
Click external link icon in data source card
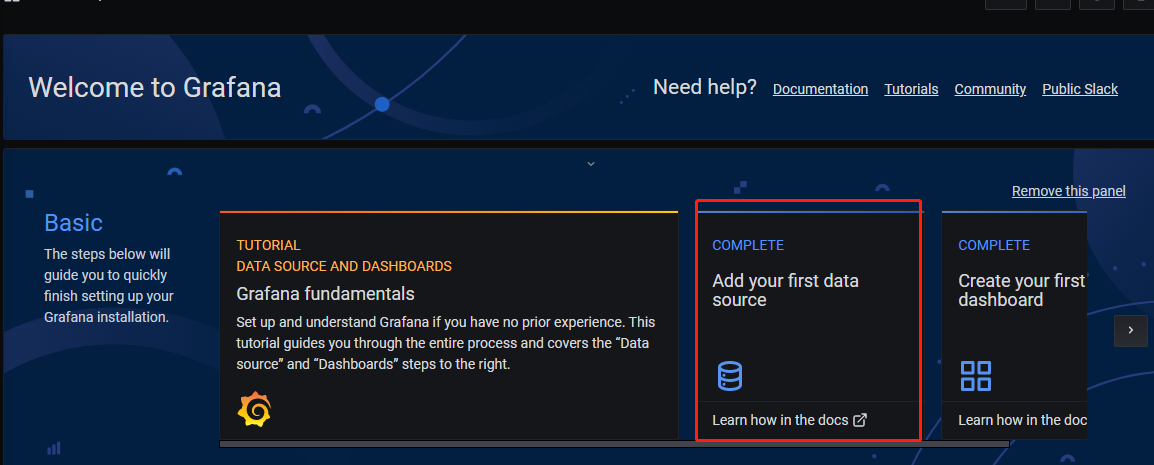860,420
